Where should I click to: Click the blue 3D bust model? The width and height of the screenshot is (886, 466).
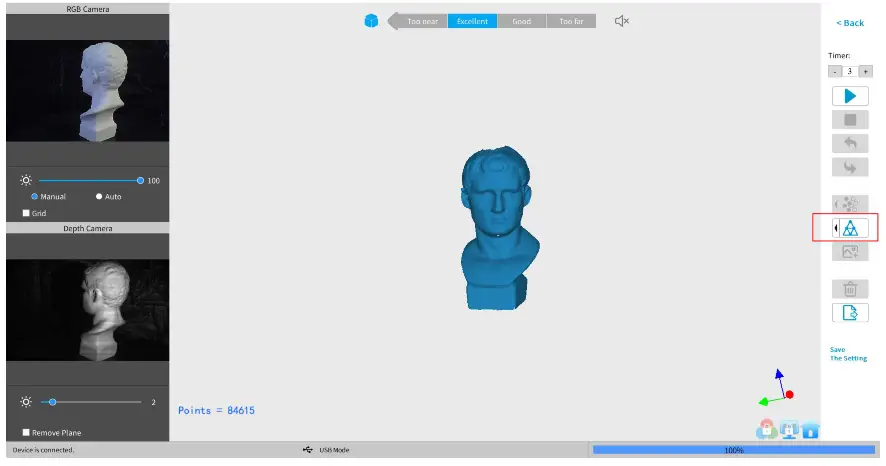click(x=500, y=228)
